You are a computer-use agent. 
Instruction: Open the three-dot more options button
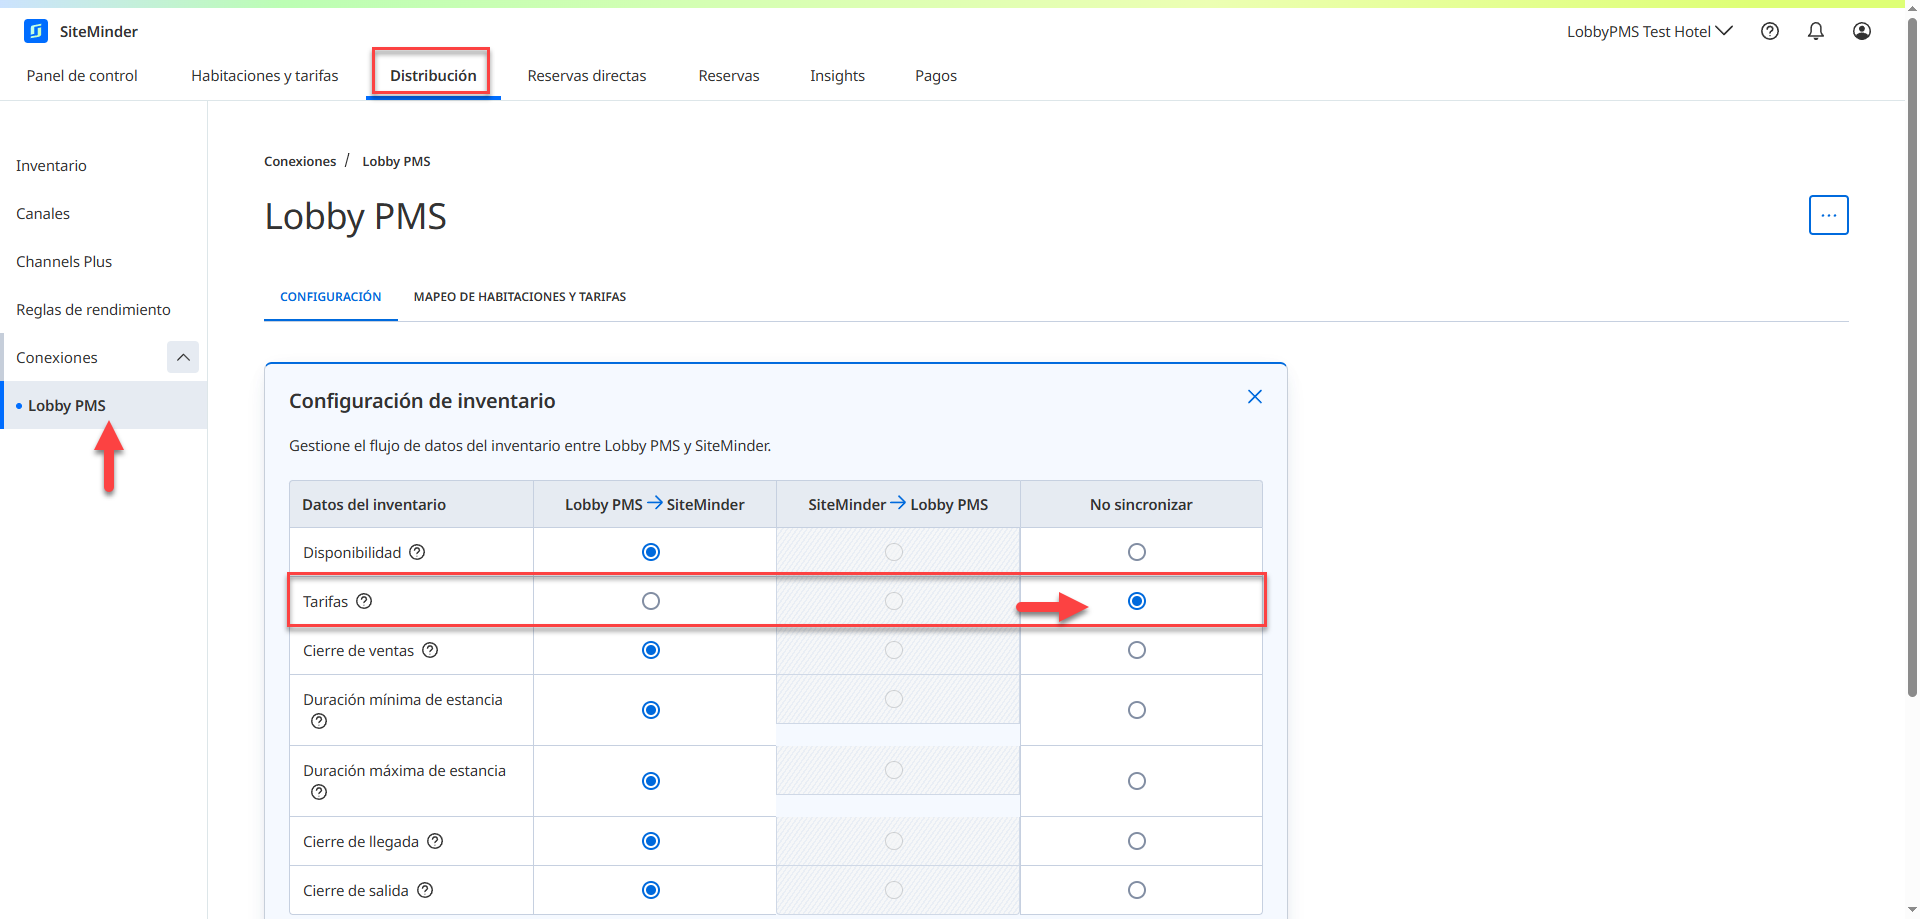pos(1829,215)
